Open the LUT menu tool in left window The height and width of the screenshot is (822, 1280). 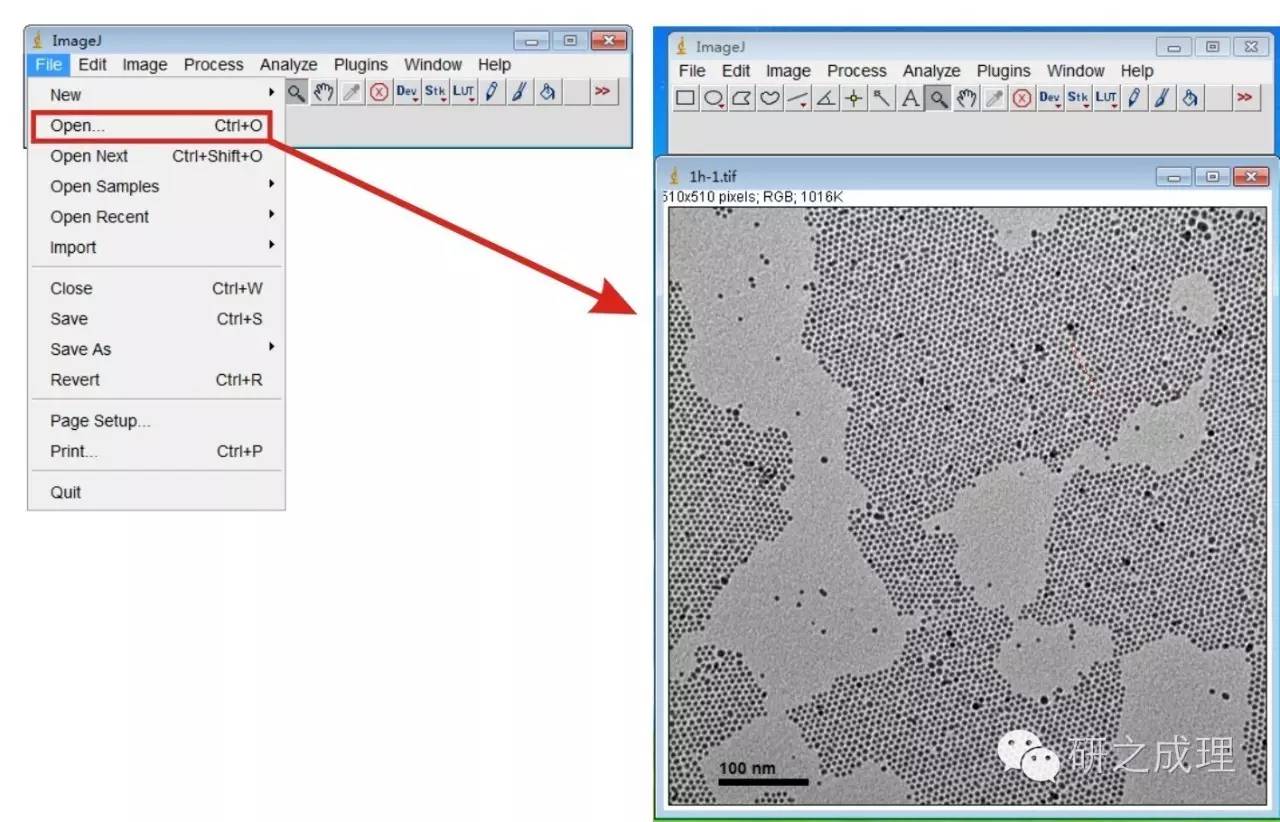pos(463,92)
